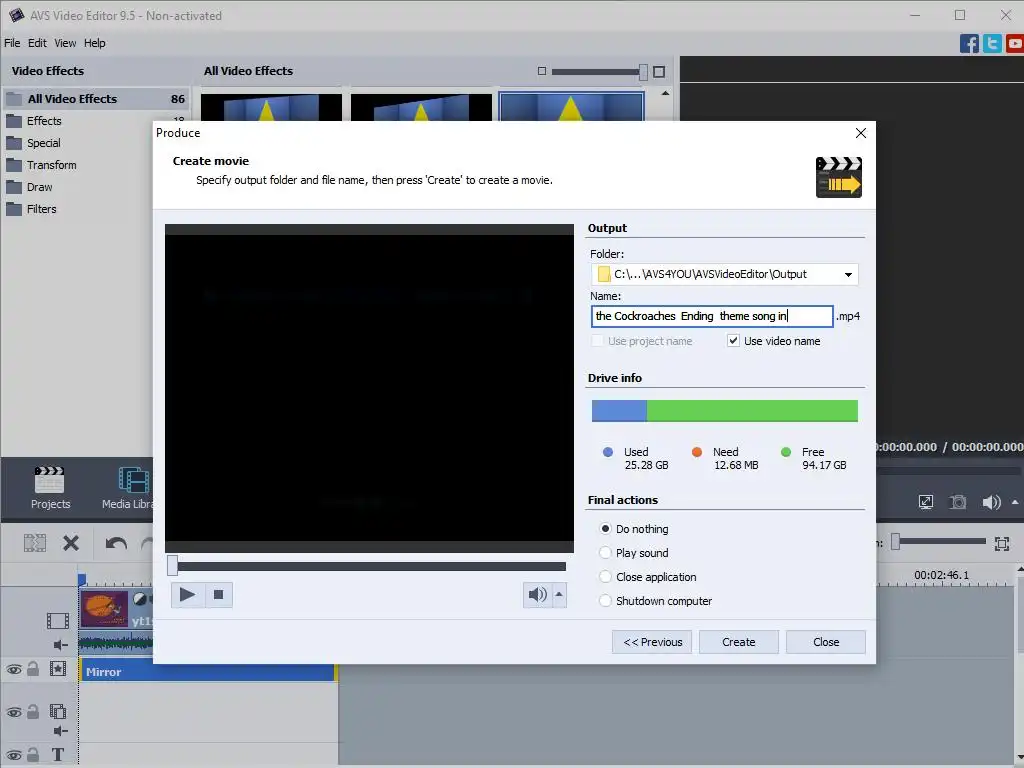
Task: Close the Produce dialog with X
Action: [861, 133]
